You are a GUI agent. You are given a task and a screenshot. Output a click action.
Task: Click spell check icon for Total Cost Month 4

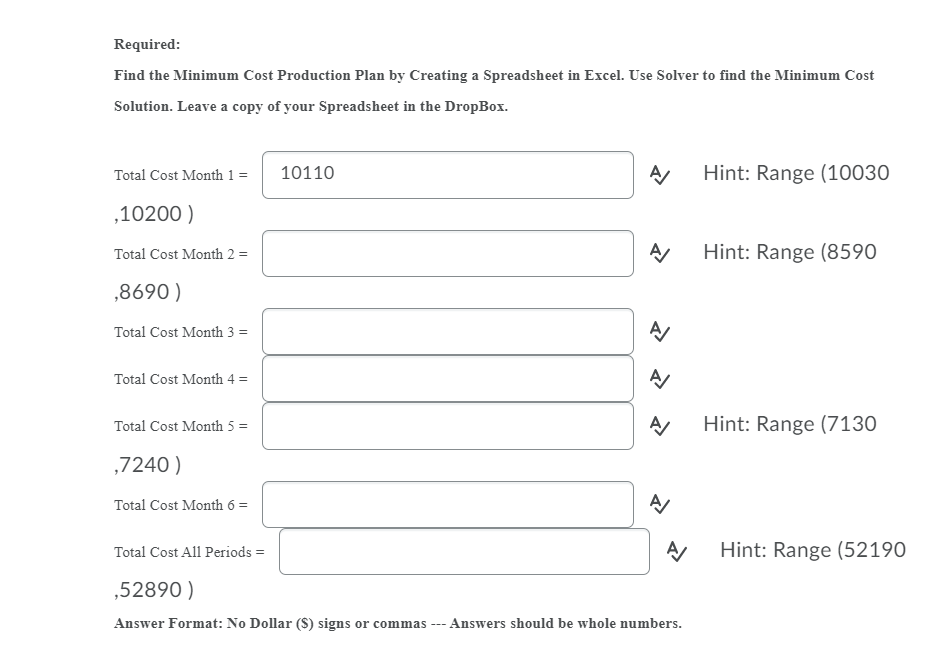pyautogui.click(x=658, y=378)
